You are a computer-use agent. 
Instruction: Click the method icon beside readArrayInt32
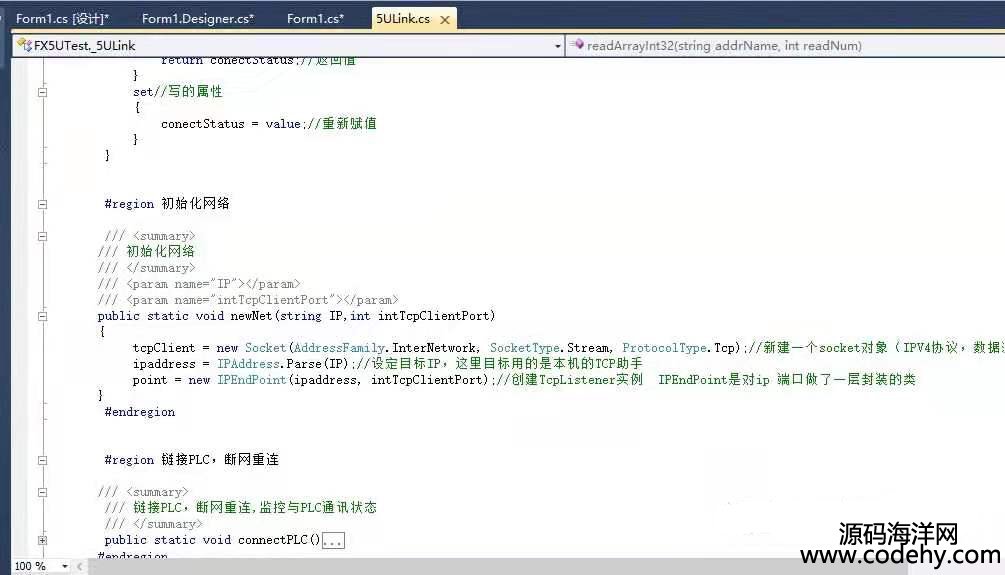point(577,46)
